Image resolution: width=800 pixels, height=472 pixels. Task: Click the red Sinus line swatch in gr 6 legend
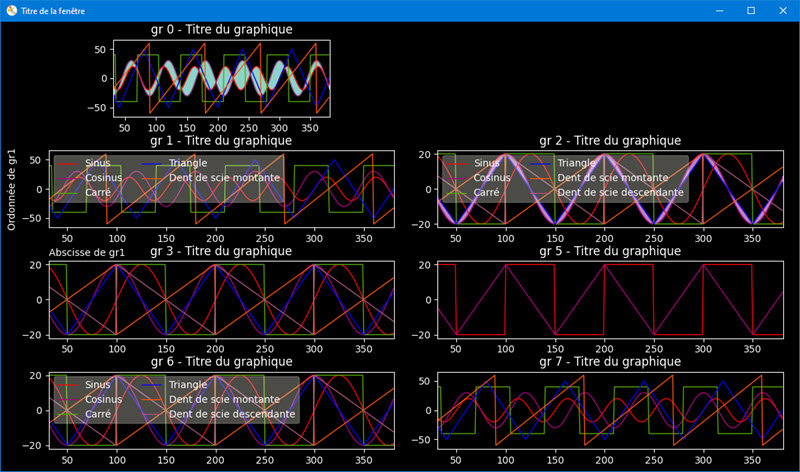tap(67, 385)
